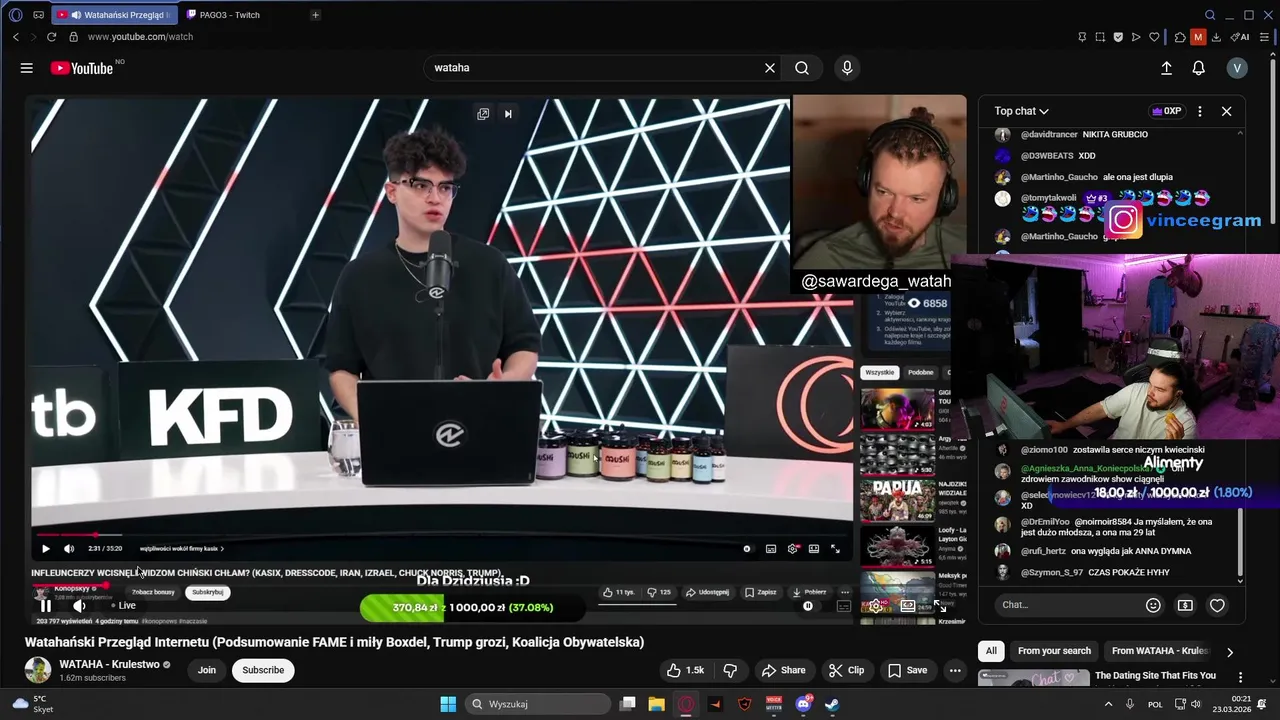Go back with the browser back arrow

point(16,37)
